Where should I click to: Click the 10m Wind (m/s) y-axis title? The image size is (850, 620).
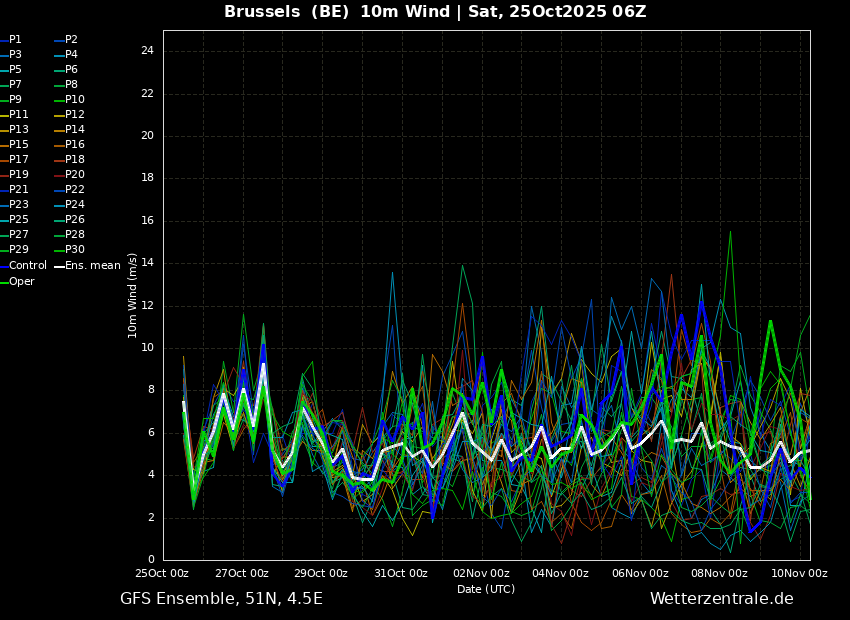pos(132,295)
